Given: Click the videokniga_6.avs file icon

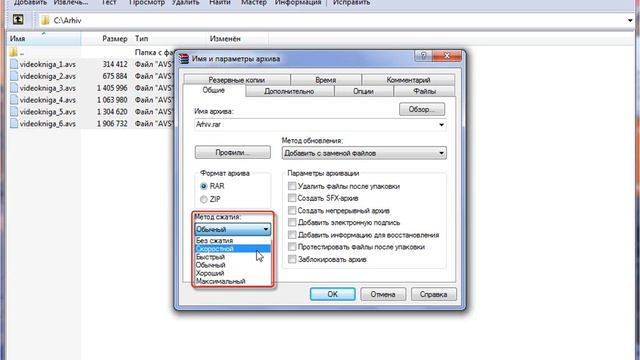Looking at the screenshot, I should pos(14,123).
